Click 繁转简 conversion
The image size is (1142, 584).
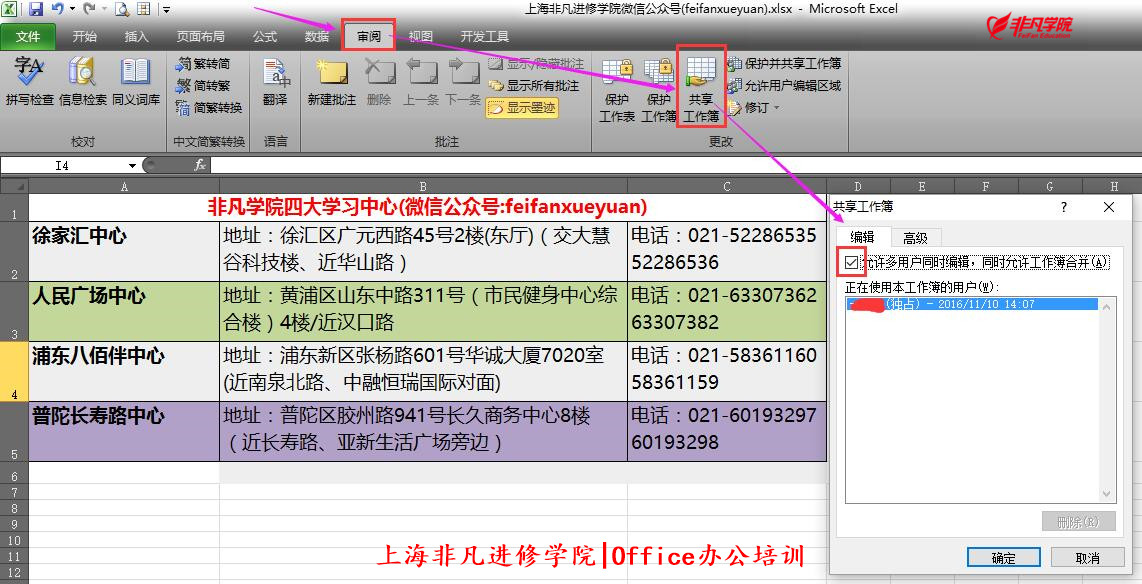tap(202, 64)
